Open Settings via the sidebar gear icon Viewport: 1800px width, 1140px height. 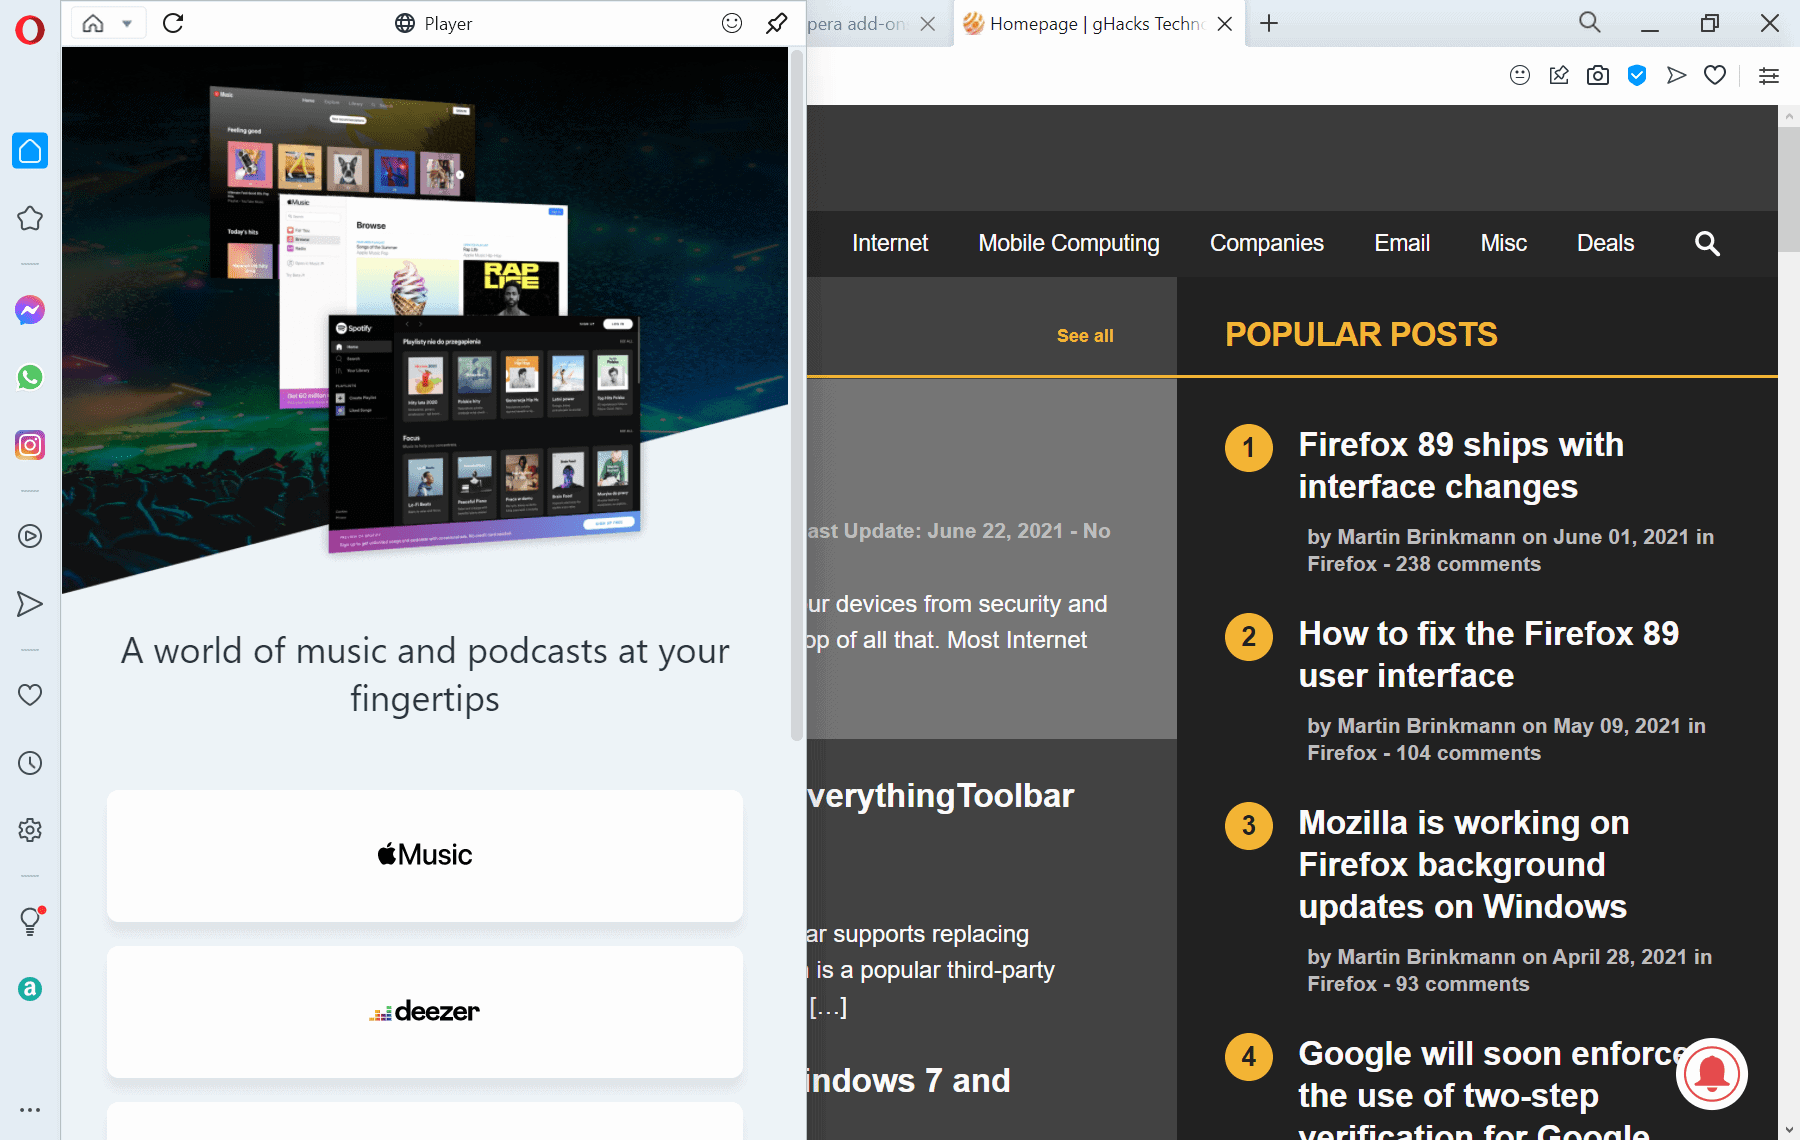click(30, 830)
